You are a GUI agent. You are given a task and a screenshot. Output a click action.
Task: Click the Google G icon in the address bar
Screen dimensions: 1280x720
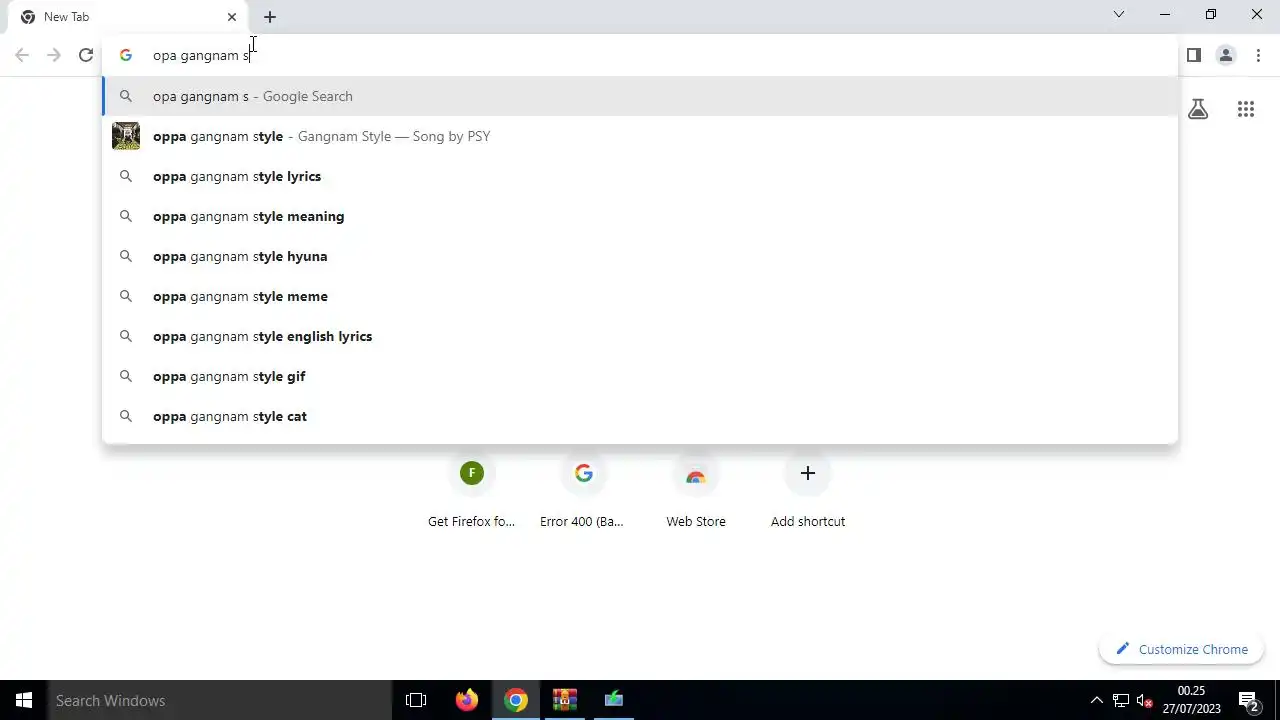click(x=125, y=55)
